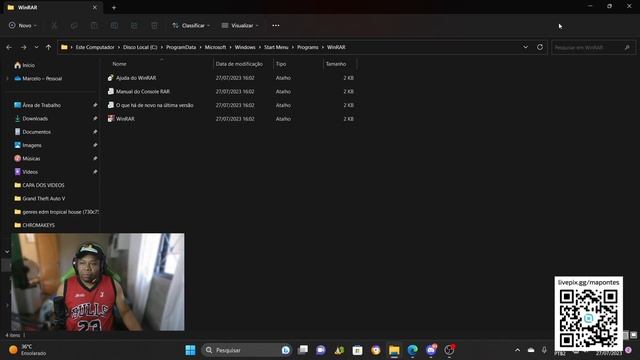Image resolution: width=640 pixels, height=360 pixels.
Task: Click File Explorer icon on taskbar
Action: pyautogui.click(x=394, y=350)
